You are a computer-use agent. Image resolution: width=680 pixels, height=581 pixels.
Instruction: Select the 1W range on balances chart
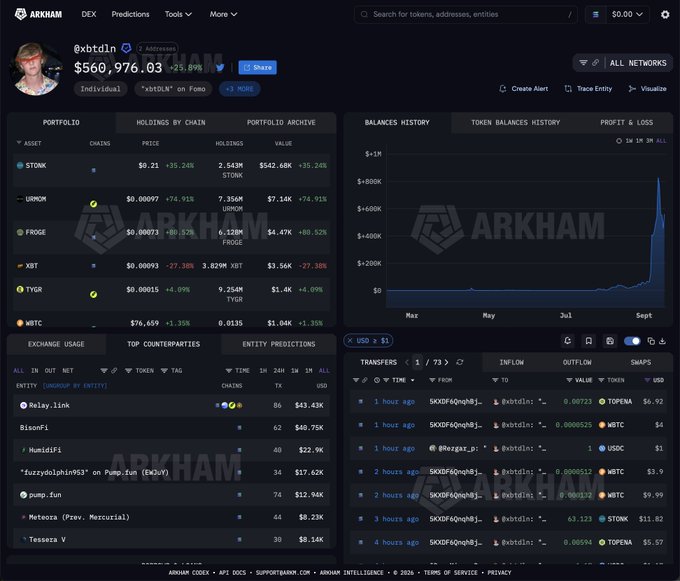(629, 141)
